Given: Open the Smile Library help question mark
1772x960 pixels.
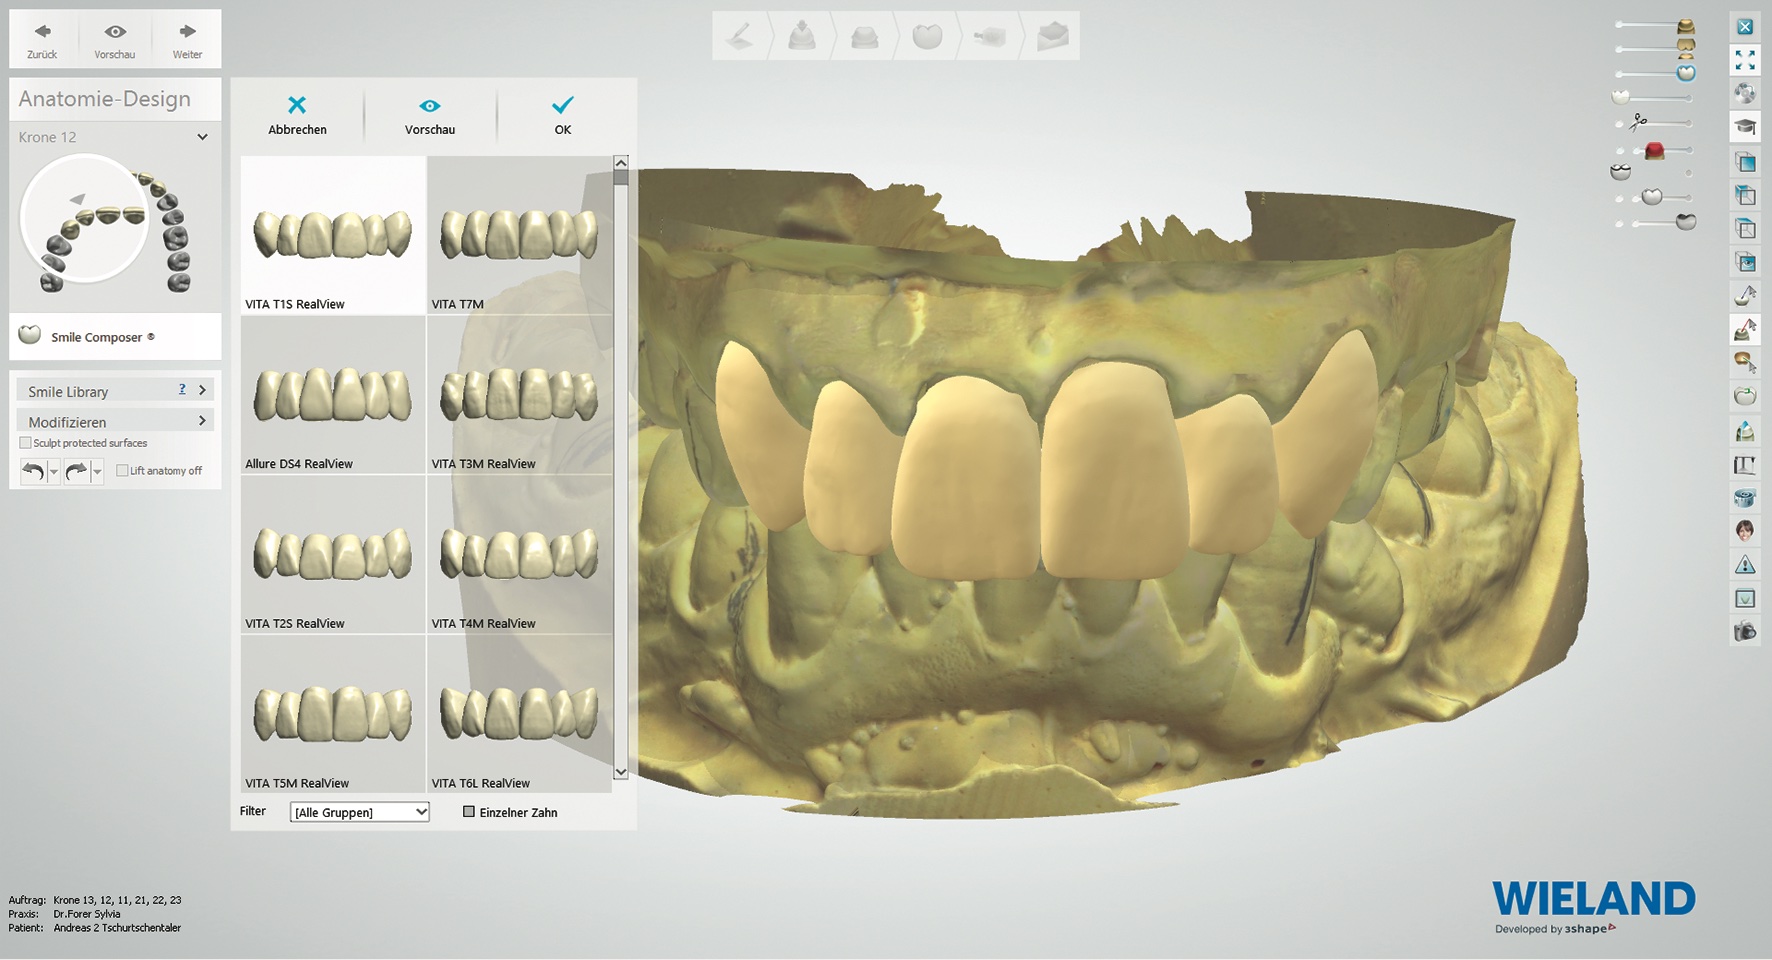Looking at the screenshot, I should (x=182, y=390).
